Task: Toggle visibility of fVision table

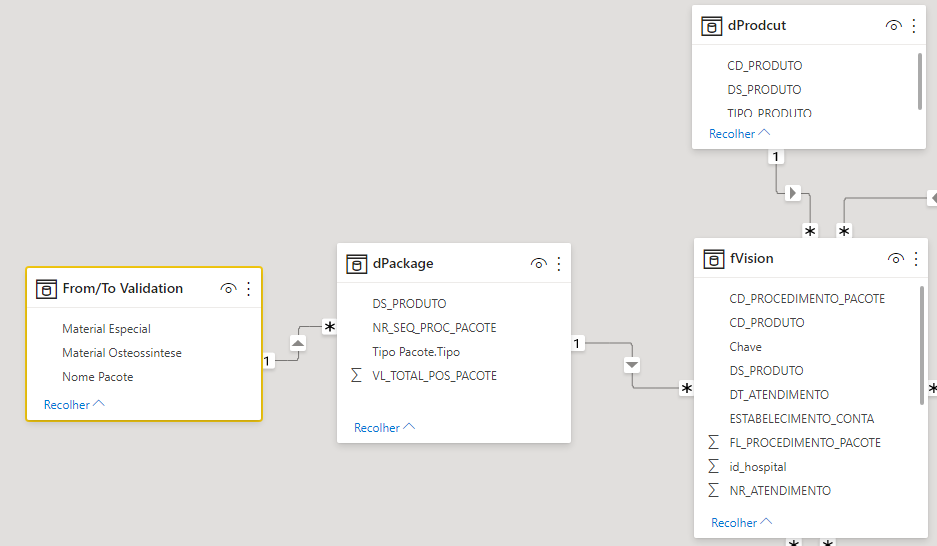Action: tap(896, 259)
